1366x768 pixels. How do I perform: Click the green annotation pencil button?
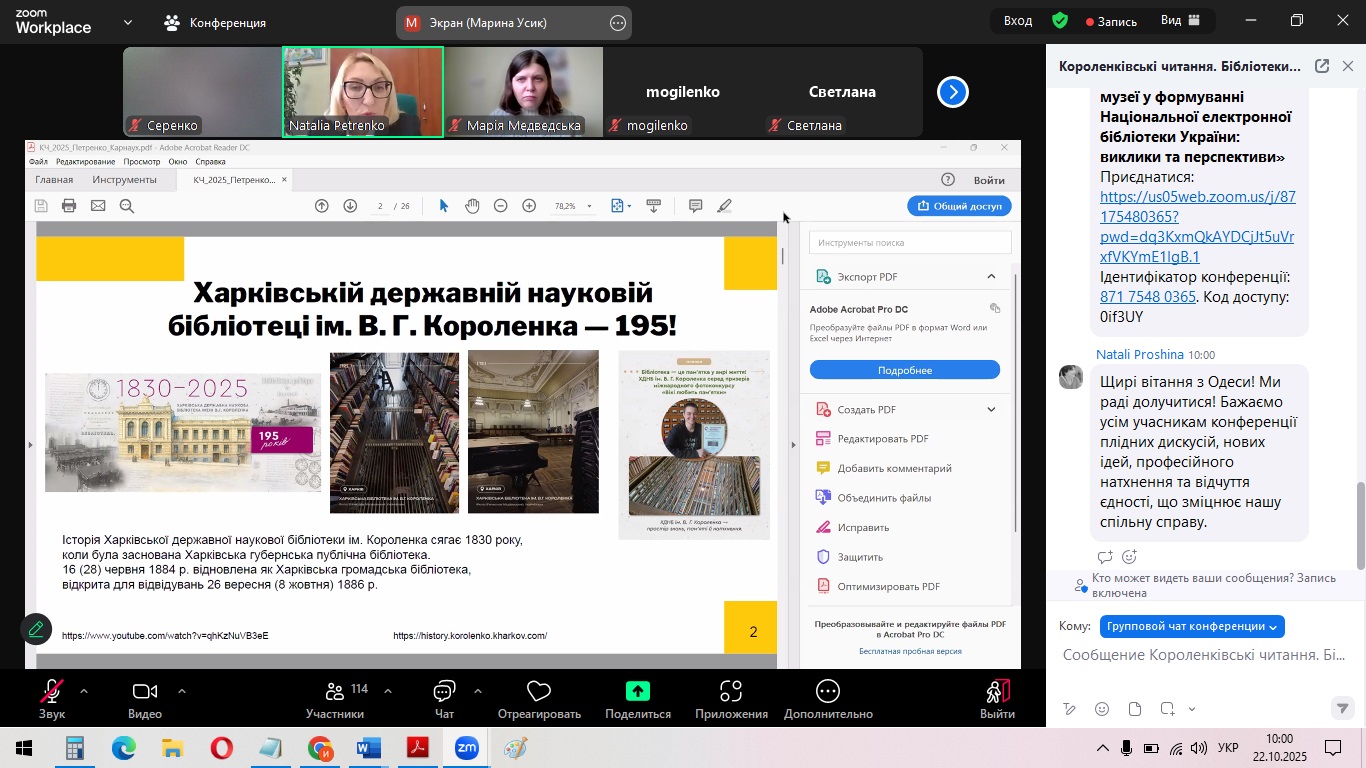point(36,629)
